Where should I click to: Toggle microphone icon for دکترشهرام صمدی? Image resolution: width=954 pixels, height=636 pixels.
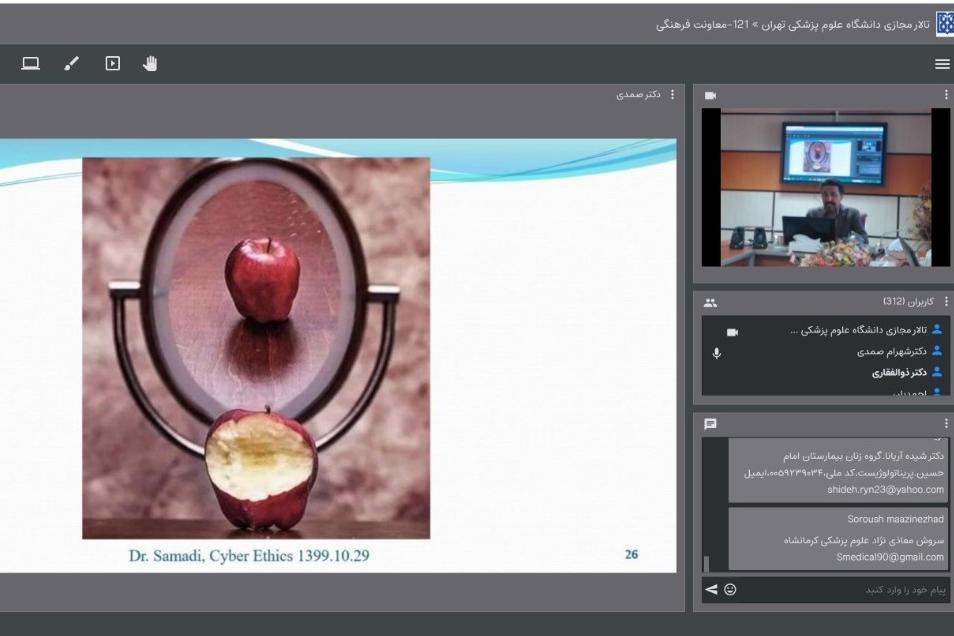point(716,352)
